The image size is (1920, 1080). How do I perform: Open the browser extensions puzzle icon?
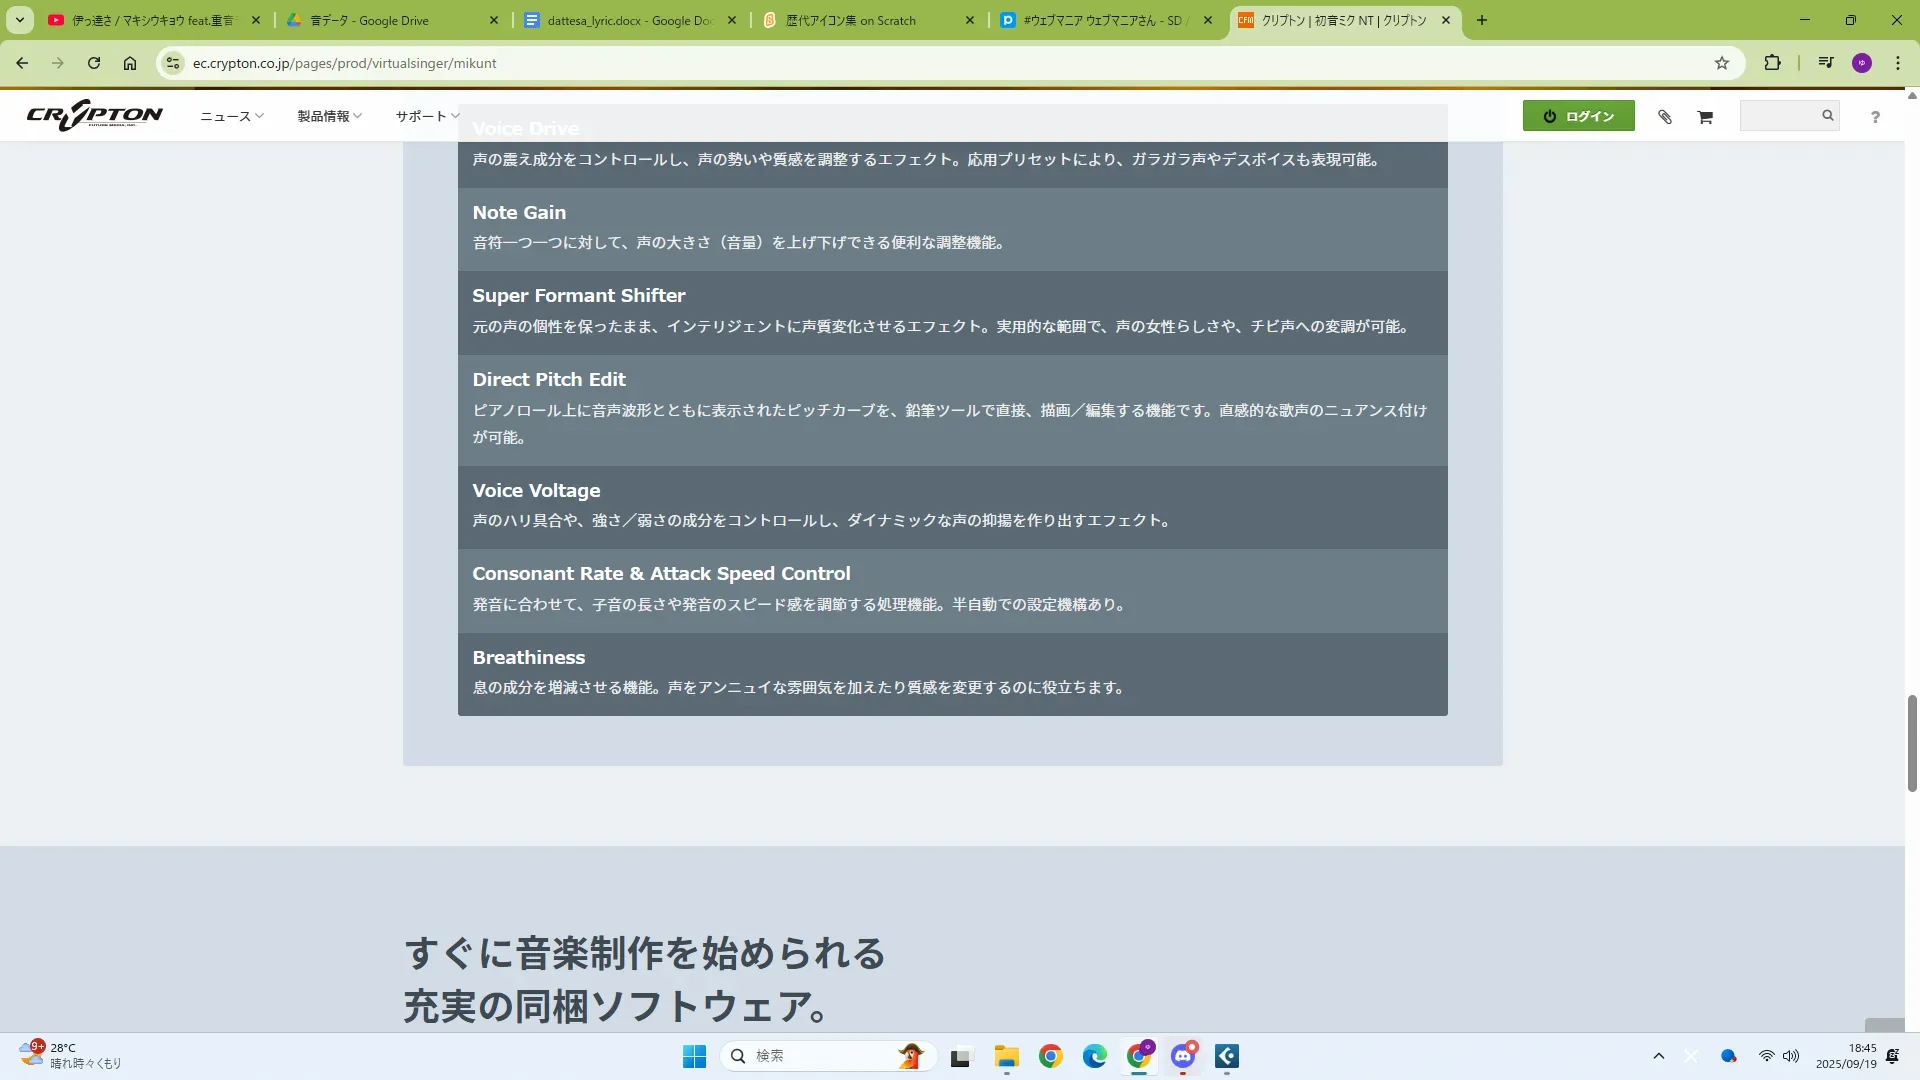click(1772, 63)
